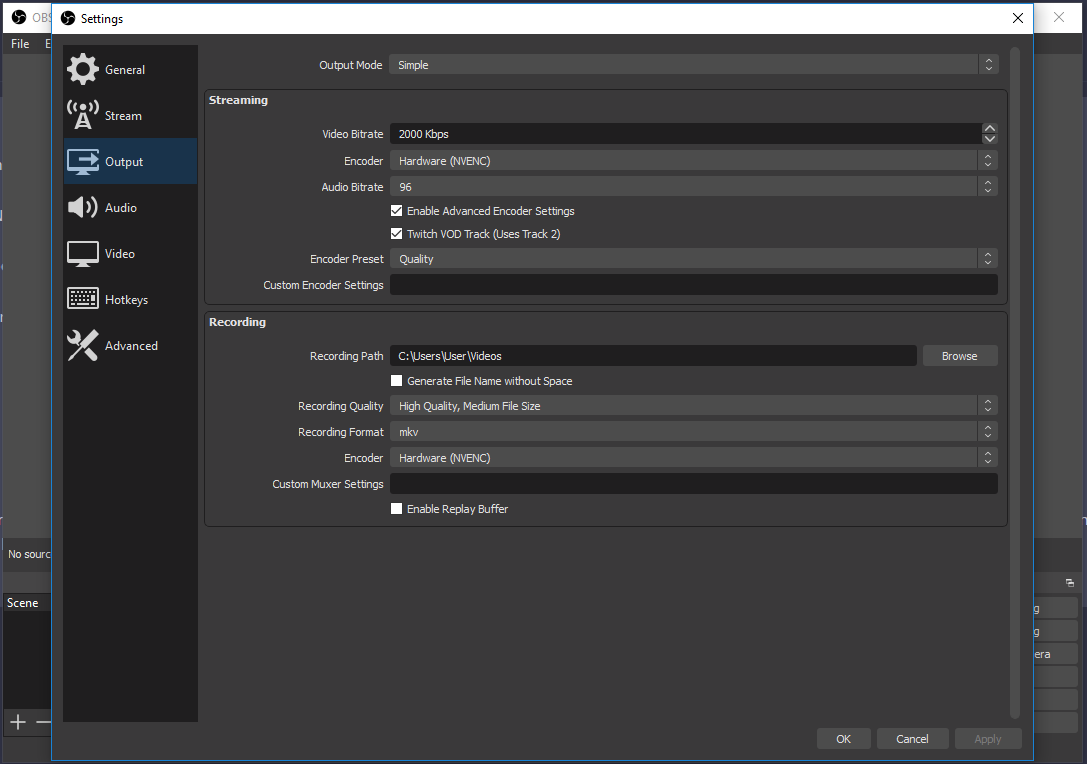Switch to Stream settings label
The width and height of the screenshot is (1087, 764).
(123, 116)
